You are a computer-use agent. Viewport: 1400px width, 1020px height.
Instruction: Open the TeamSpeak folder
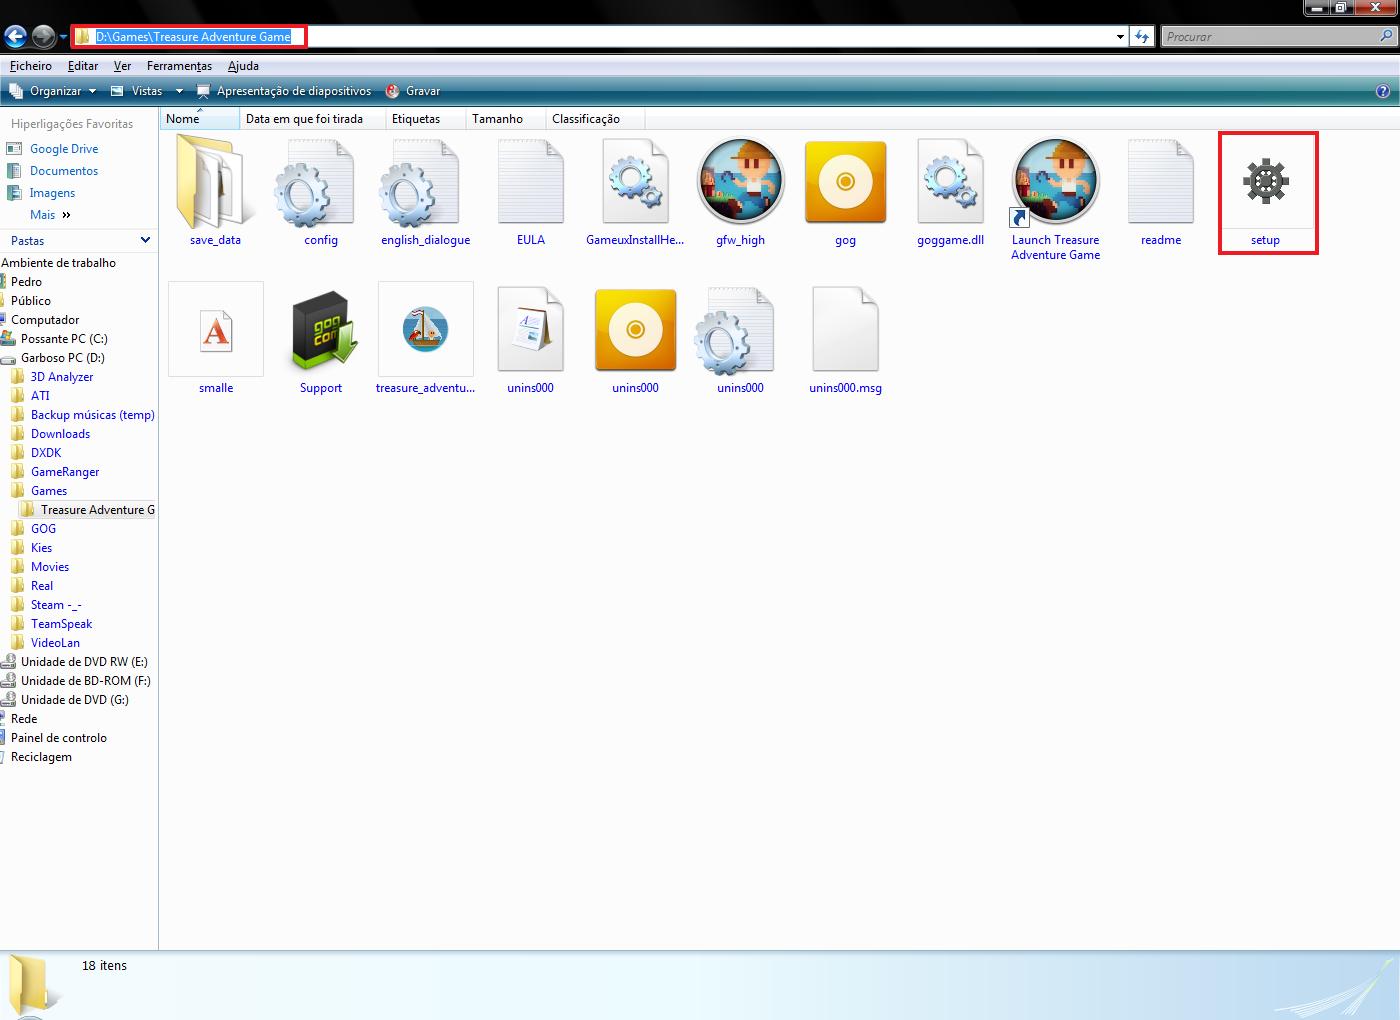click(61, 624)
